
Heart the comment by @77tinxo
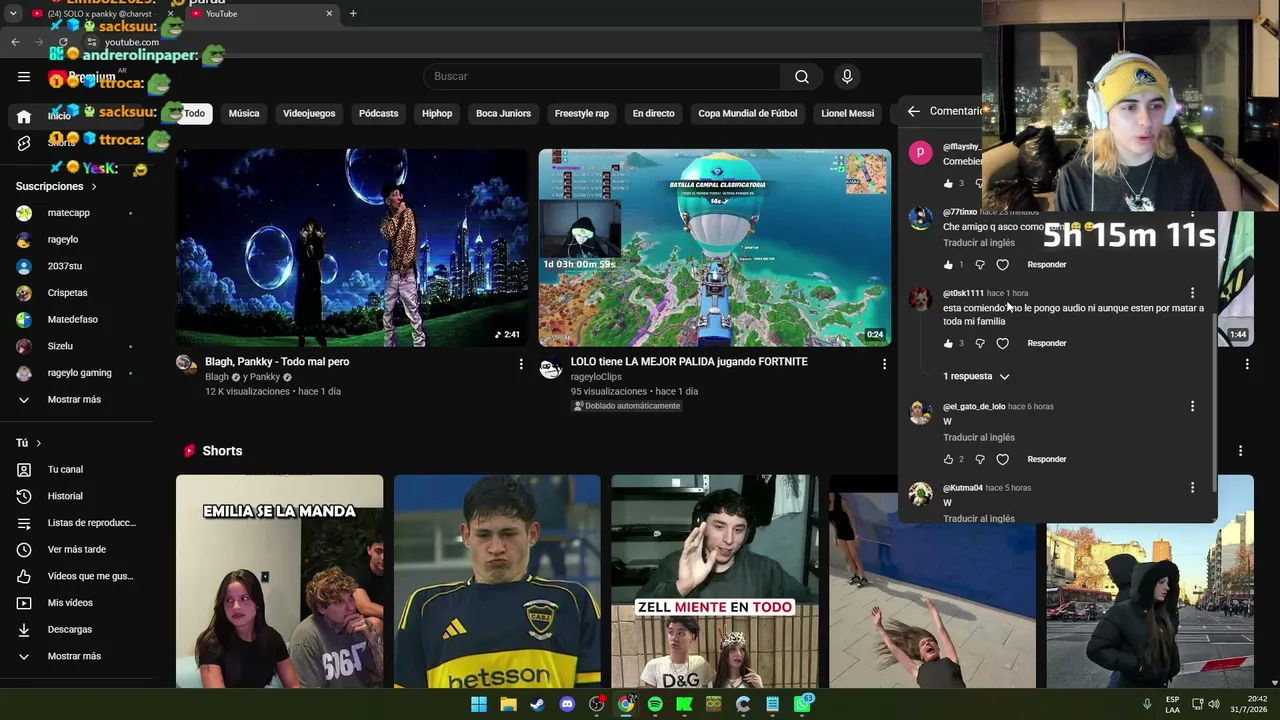[x=1003, y=265]
